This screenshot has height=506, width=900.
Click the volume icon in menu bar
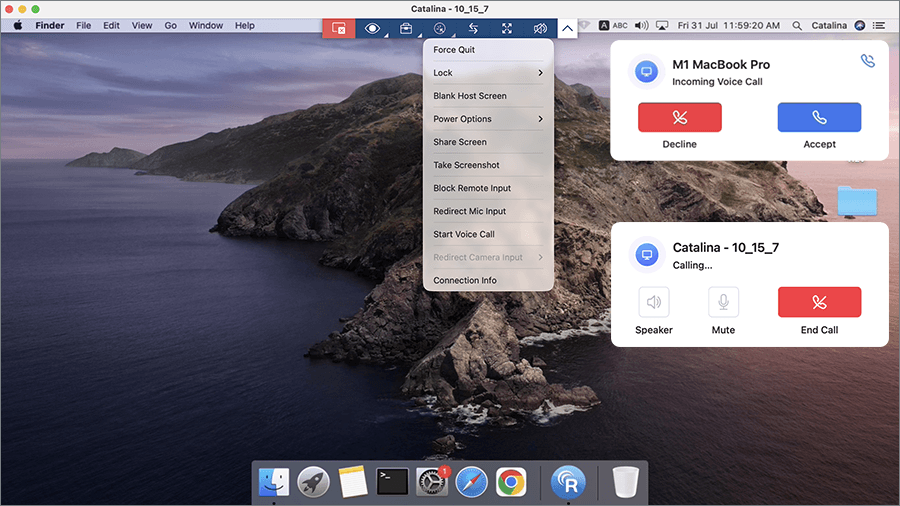642,25
